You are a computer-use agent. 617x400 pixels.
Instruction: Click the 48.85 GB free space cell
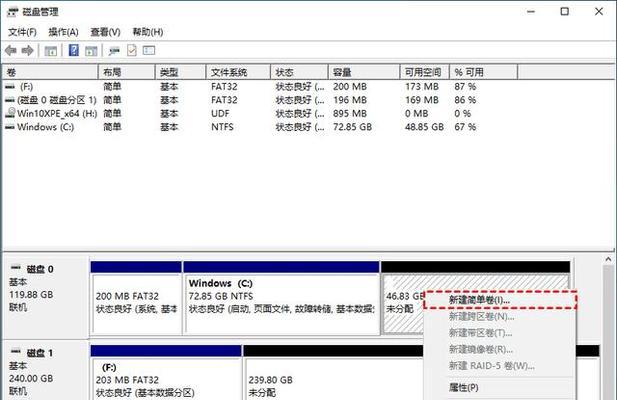click(425, 127)
